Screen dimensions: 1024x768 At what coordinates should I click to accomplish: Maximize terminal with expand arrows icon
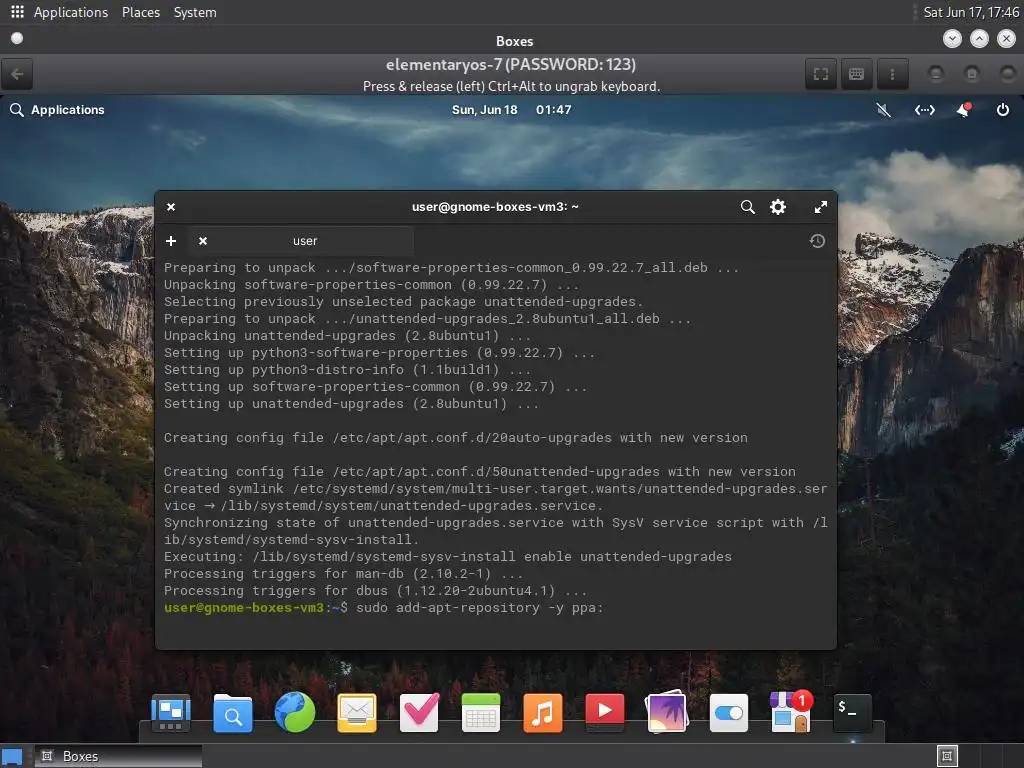[x=821, y=207]
